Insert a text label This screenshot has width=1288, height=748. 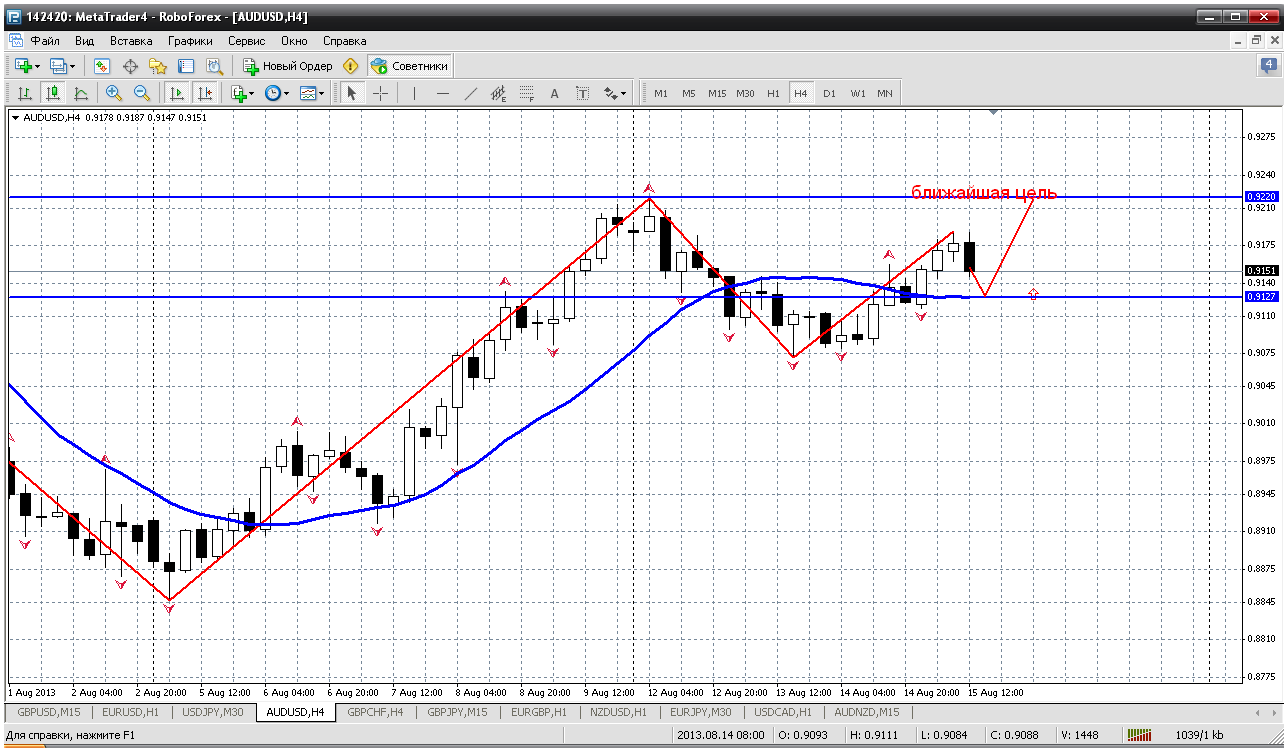point(583,93)
